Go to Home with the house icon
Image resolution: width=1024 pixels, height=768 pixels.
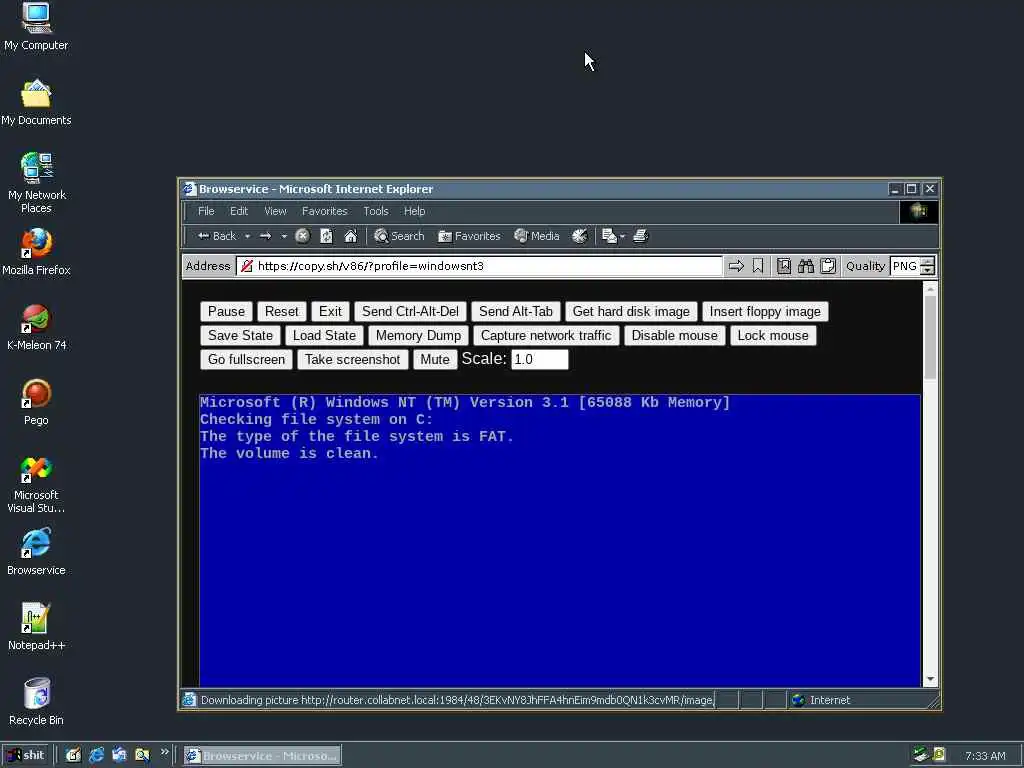click(351, 236)
